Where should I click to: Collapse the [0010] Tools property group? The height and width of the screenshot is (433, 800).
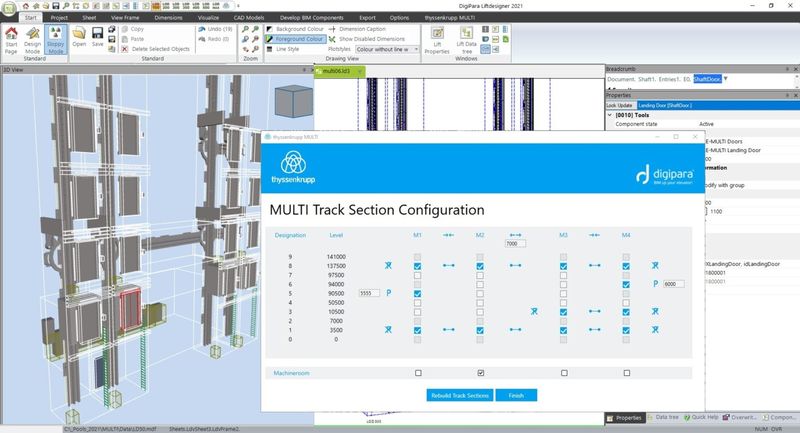tap(612, 114)
